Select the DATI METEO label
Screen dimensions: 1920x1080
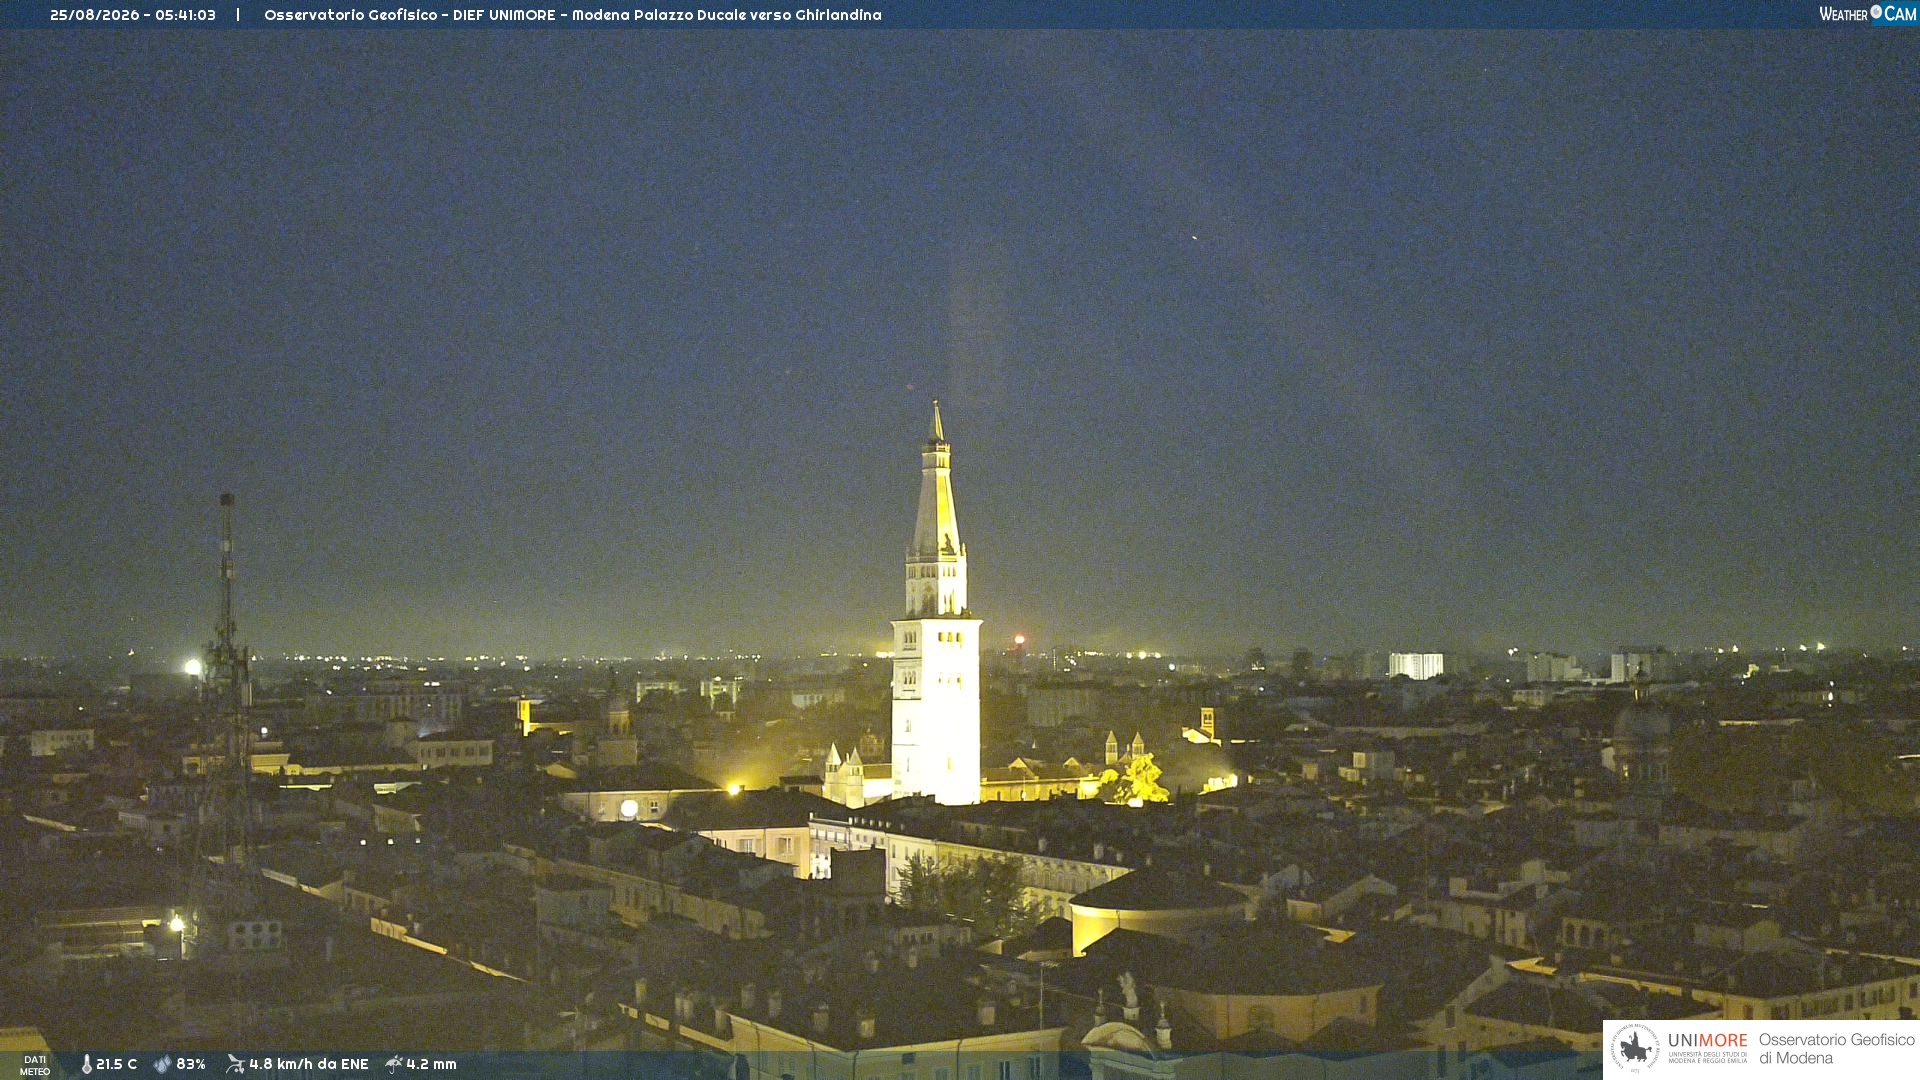[x=35, y=1065]
